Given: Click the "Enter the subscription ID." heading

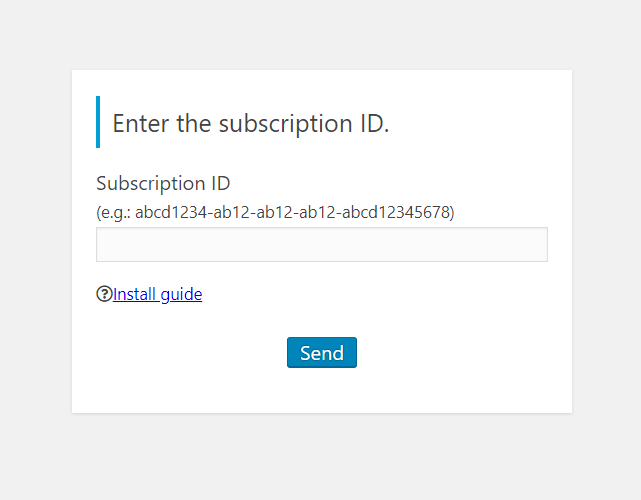Looking at the screenshot, I should pos(251,123).
